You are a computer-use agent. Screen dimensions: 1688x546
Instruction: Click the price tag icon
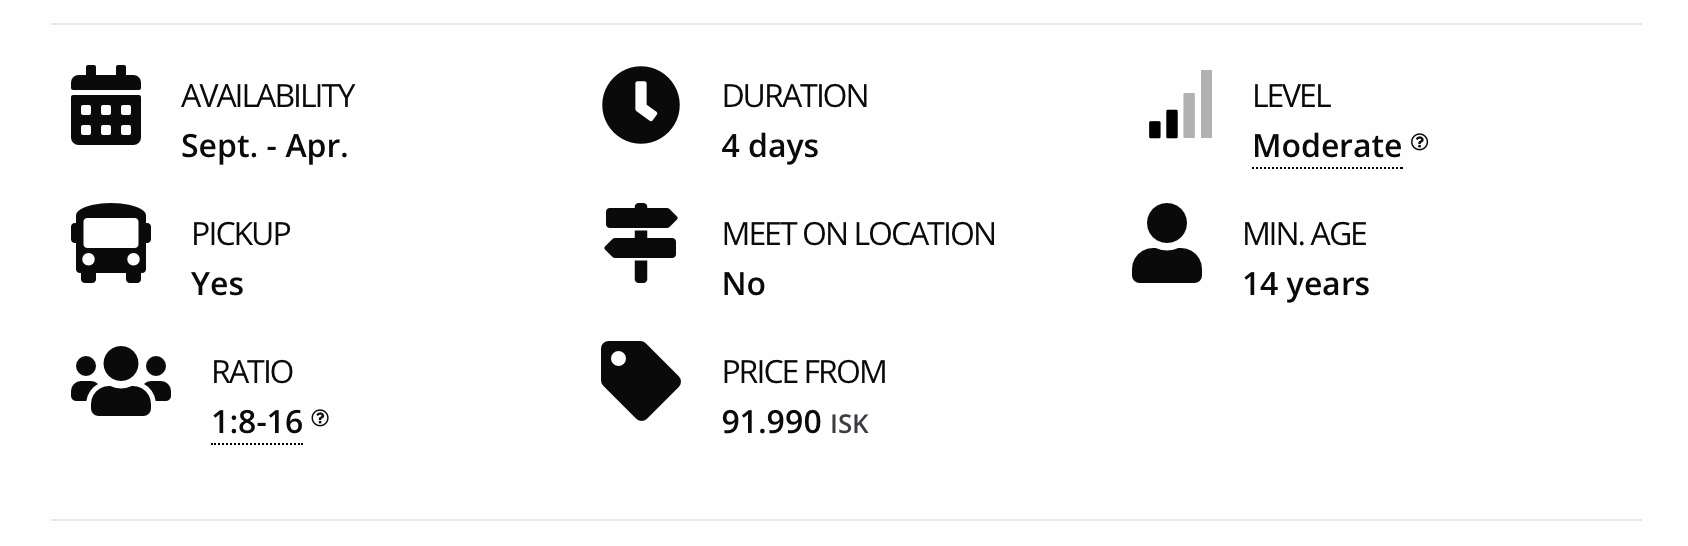(x=641, y=381)
